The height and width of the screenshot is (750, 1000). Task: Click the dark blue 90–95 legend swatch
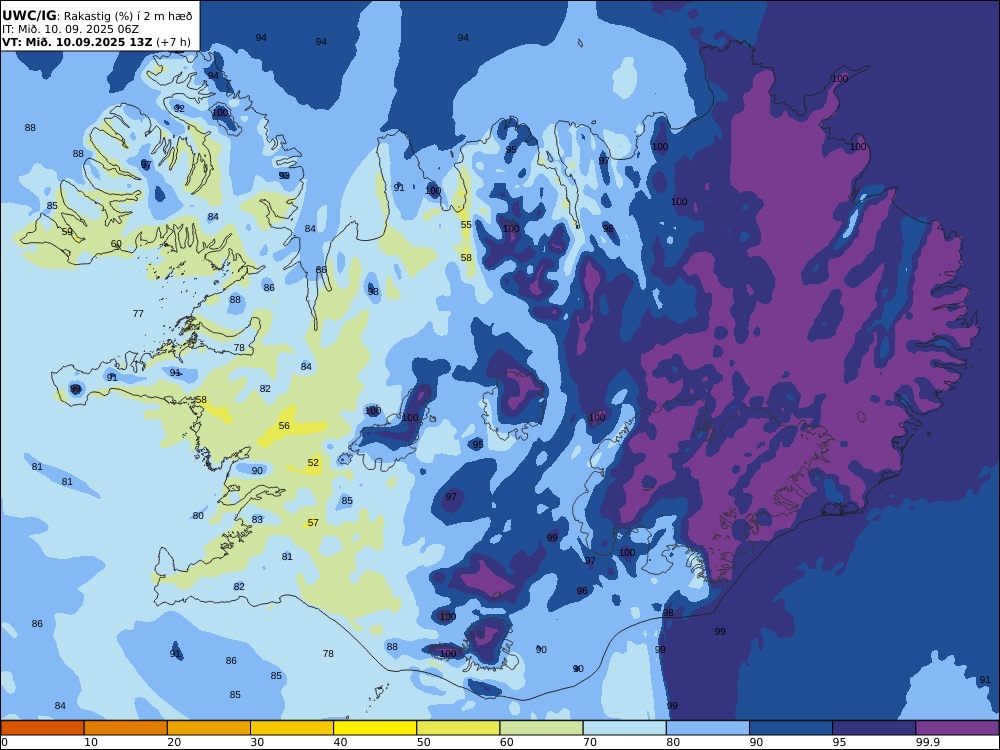pyautogui.click(x=791, y=728)
